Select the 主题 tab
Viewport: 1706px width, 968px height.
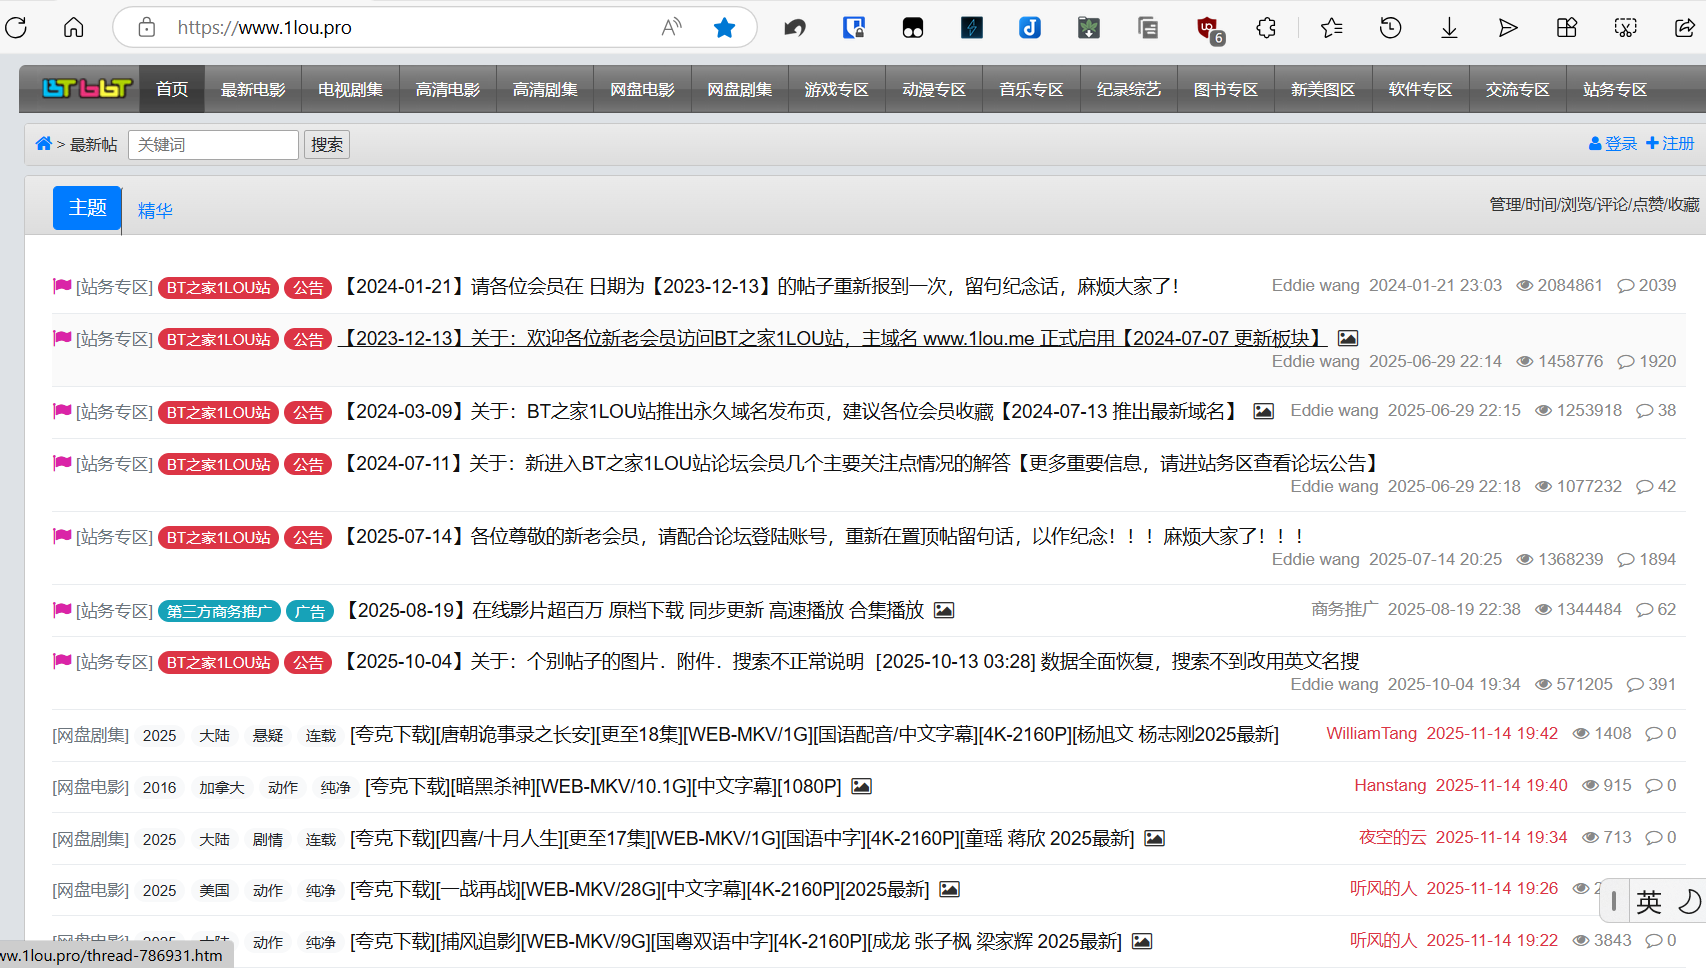(x=87, y=208)
